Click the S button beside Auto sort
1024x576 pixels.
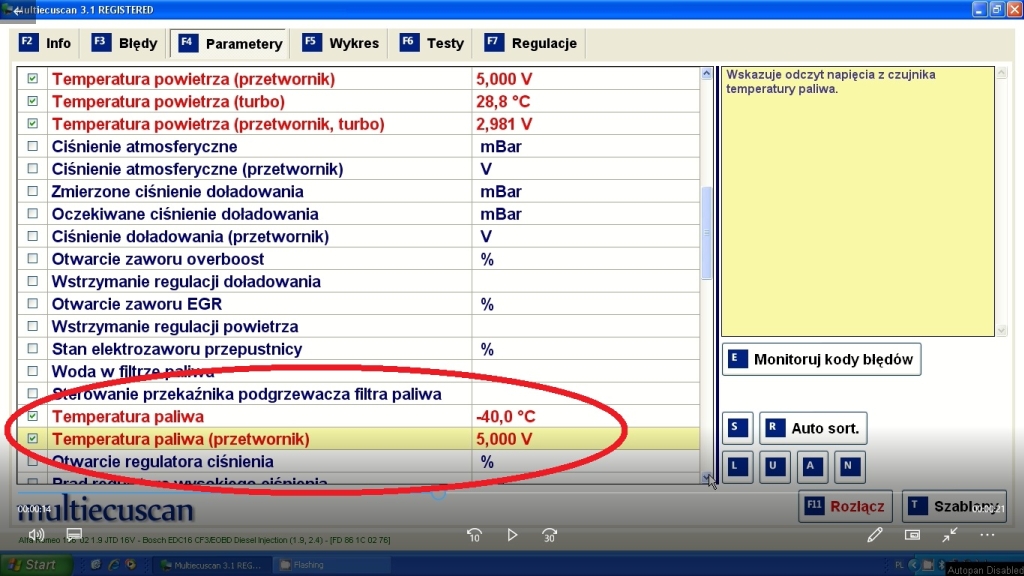coord(737,428)
